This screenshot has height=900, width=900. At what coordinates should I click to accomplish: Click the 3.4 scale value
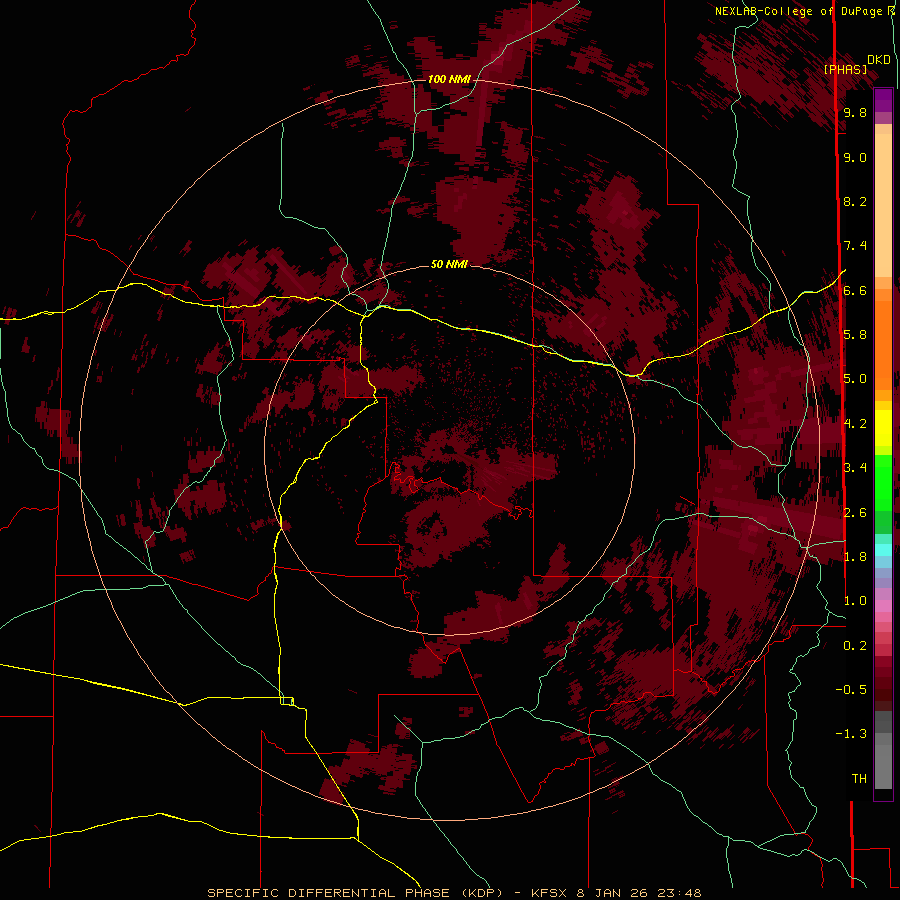pos(855,468)
